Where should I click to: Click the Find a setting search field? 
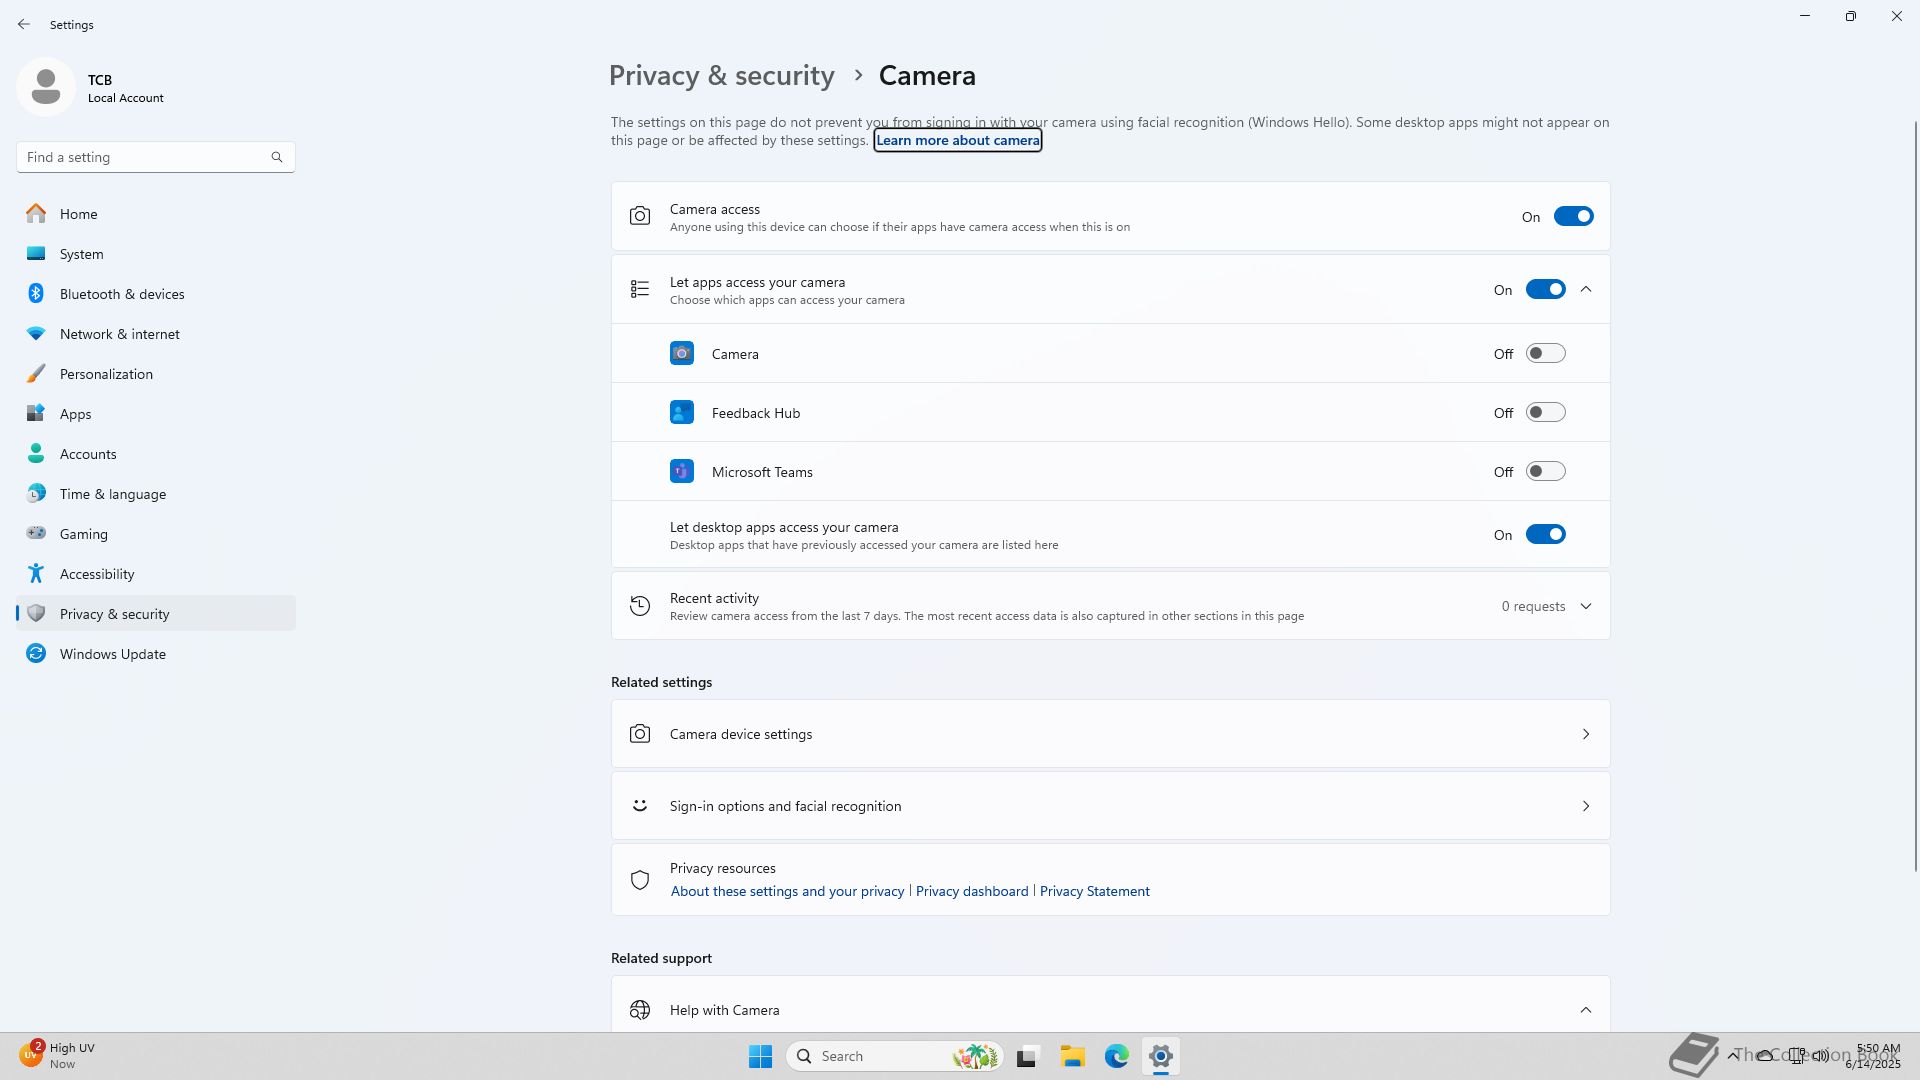click(145, 157)
